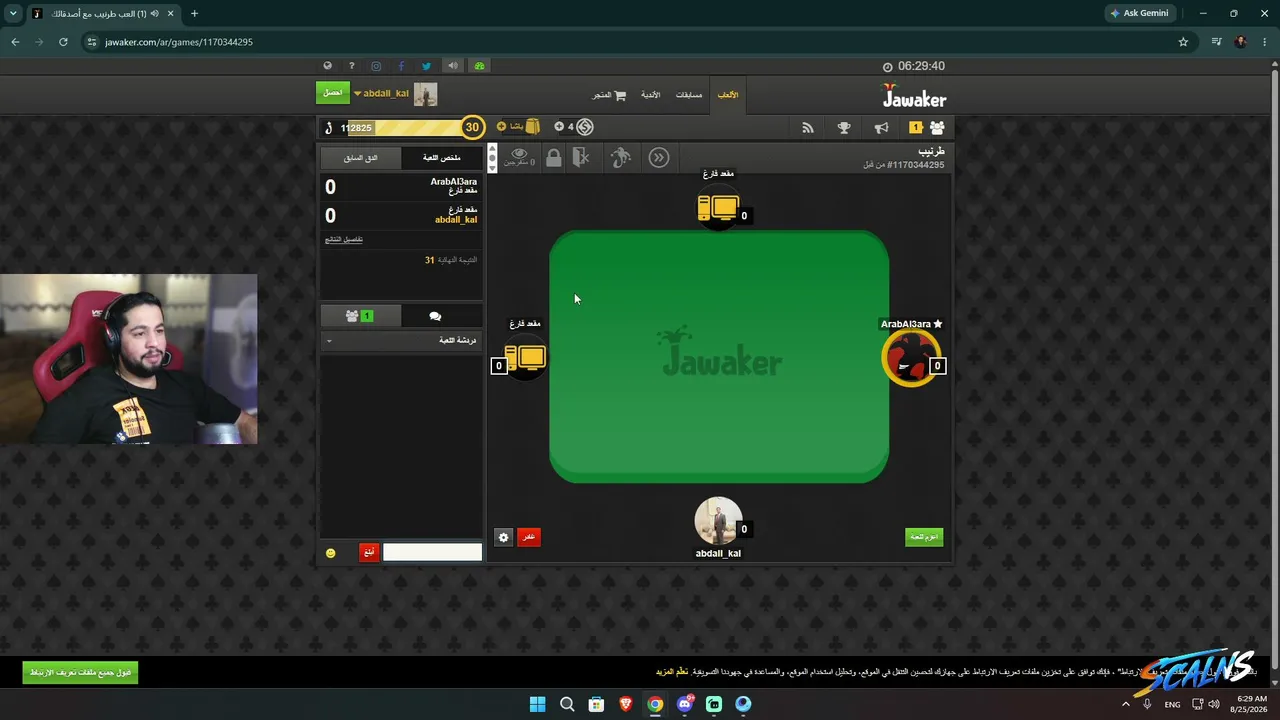Click the abdall_kal avatar below the table
The height and width of the screenshot is (720, 1280).
point(718,521)
